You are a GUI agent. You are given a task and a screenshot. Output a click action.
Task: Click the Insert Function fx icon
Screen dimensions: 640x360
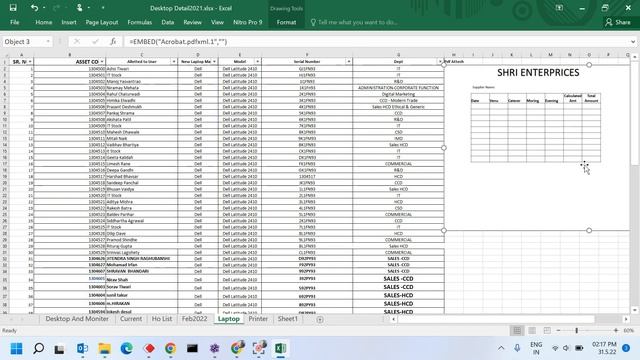coord(113,42)
